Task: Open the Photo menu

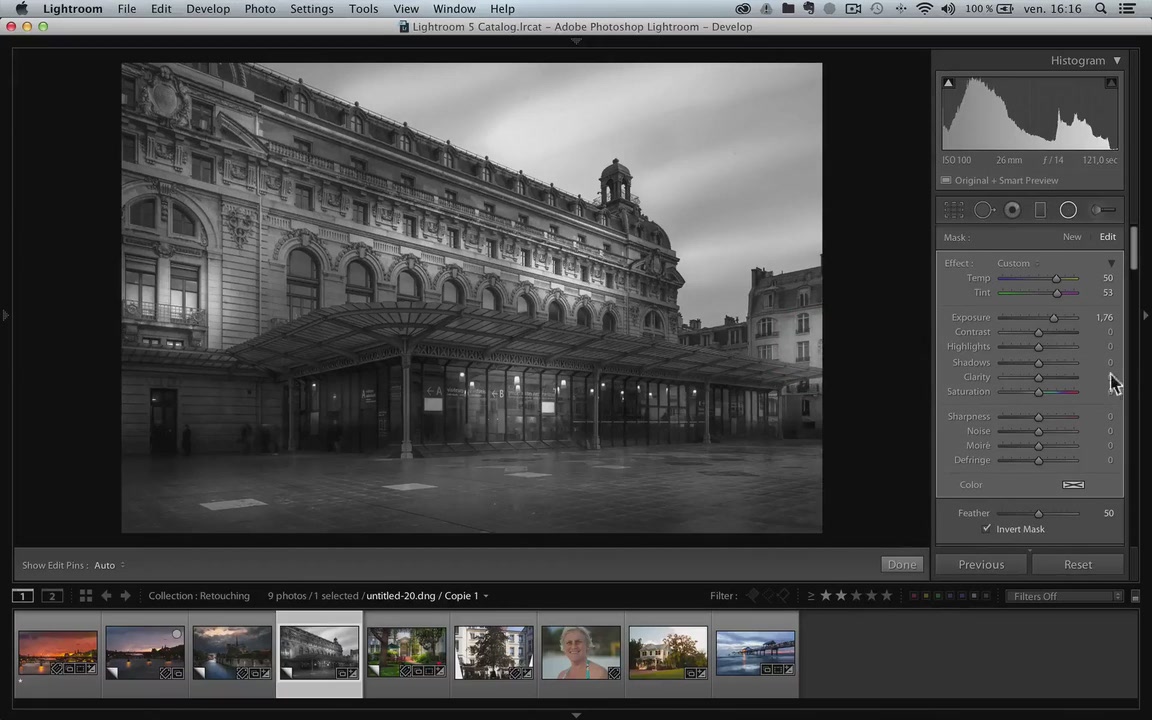Action: [x=260, y=9]
